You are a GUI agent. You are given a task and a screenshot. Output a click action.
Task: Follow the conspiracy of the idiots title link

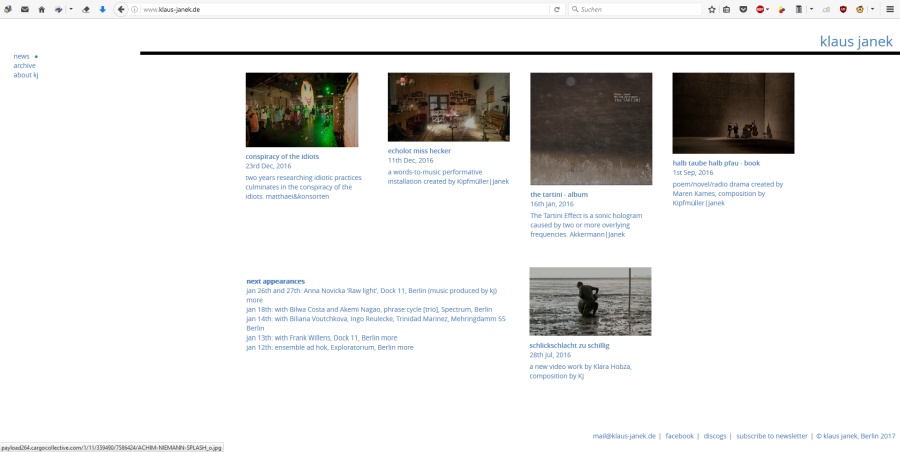[282, 156]
